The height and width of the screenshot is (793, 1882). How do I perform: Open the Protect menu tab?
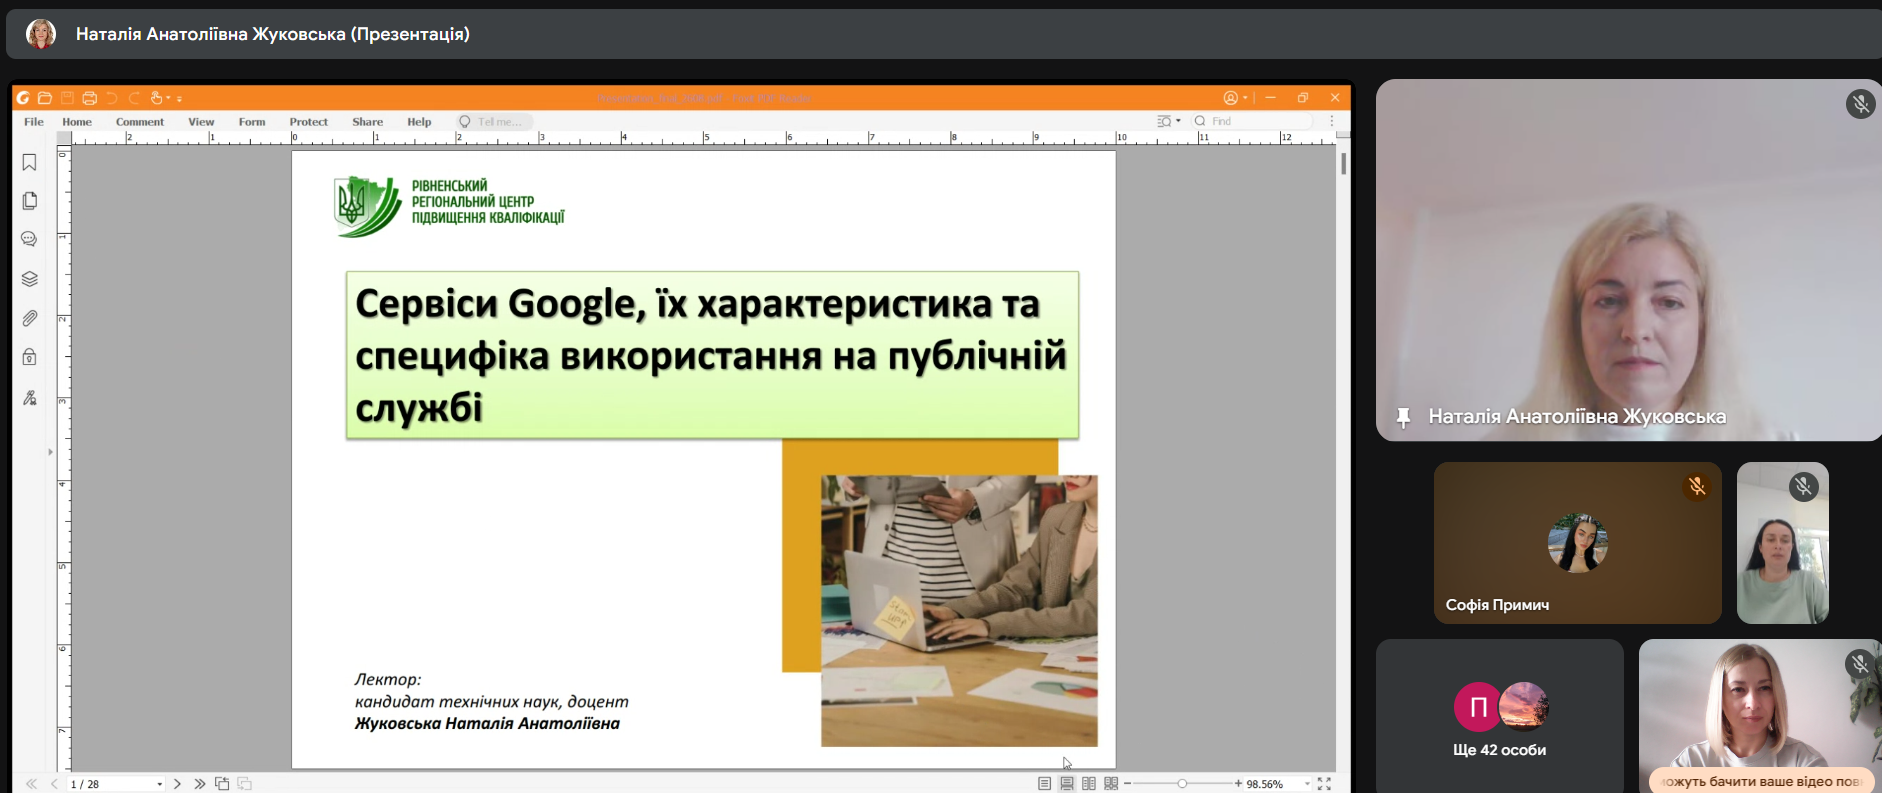(308, 122)
